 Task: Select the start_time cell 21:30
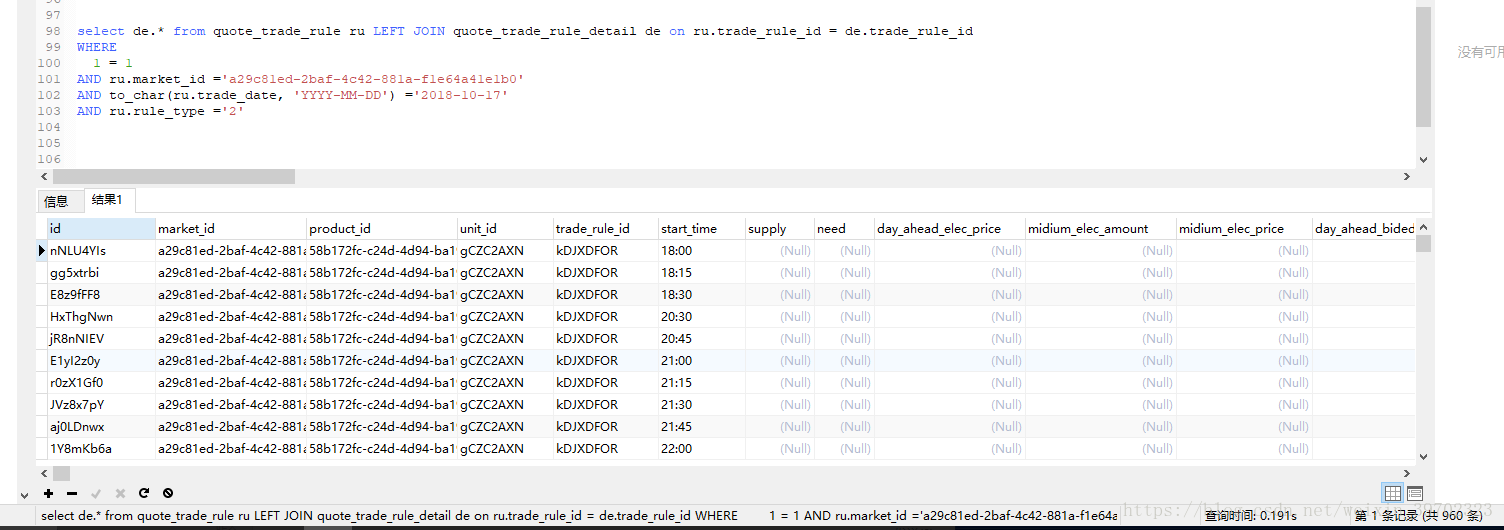pos(702,404)
